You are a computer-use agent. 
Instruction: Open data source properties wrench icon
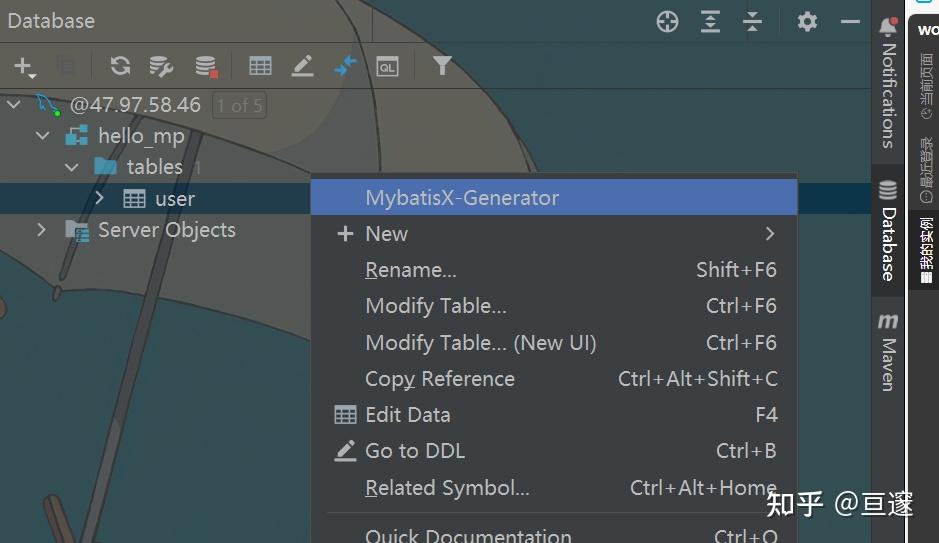pos(161,66)
